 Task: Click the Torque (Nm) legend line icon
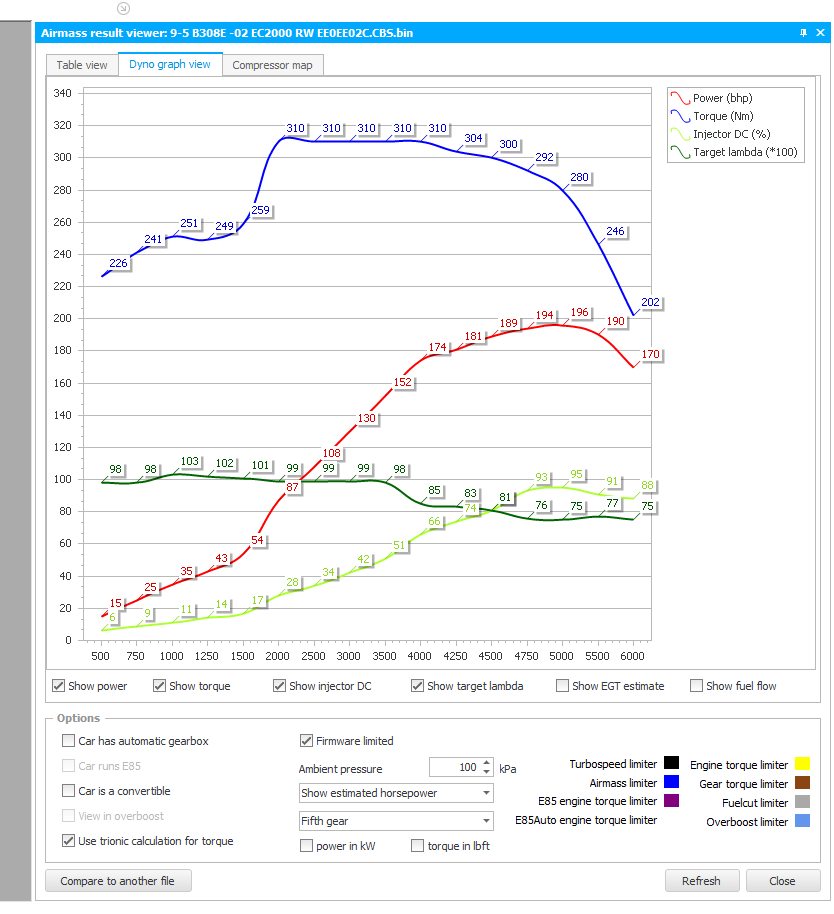point(680,116)
